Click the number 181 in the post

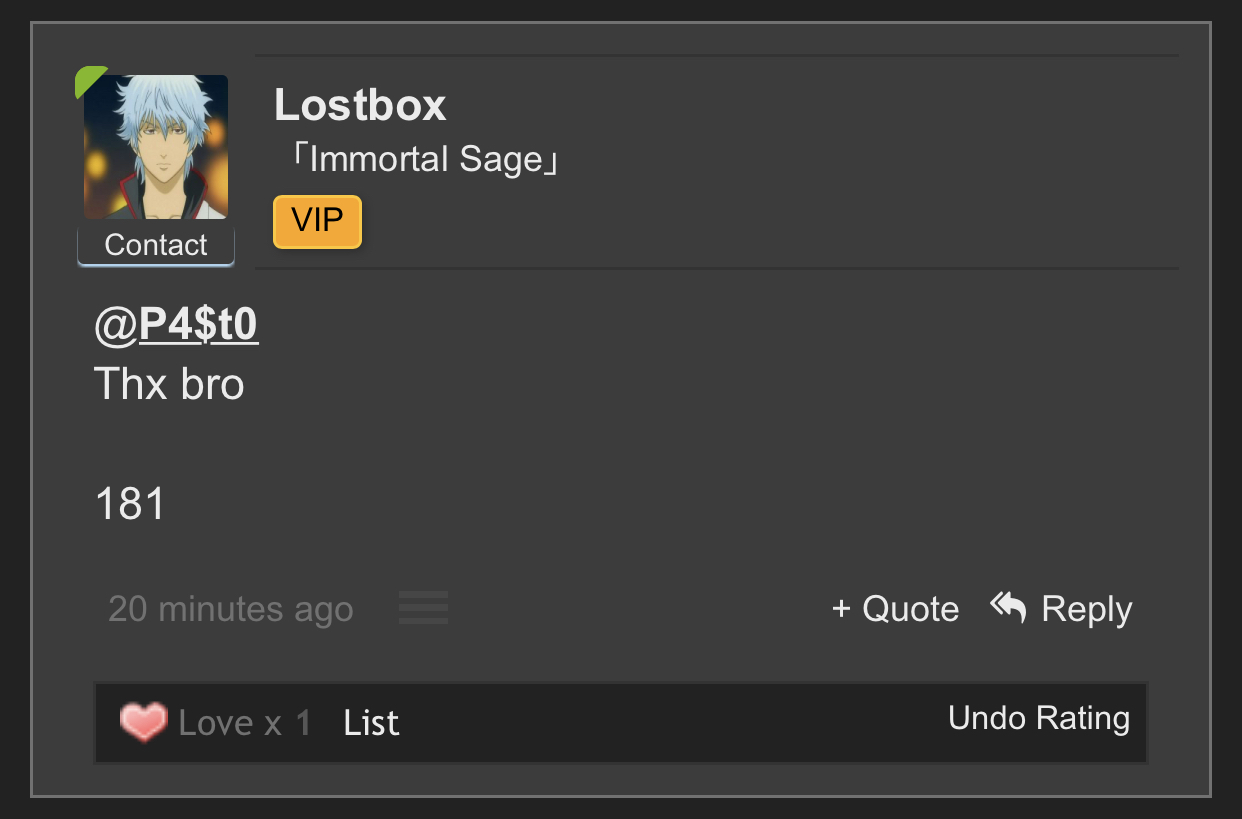[x=130, y=504]
